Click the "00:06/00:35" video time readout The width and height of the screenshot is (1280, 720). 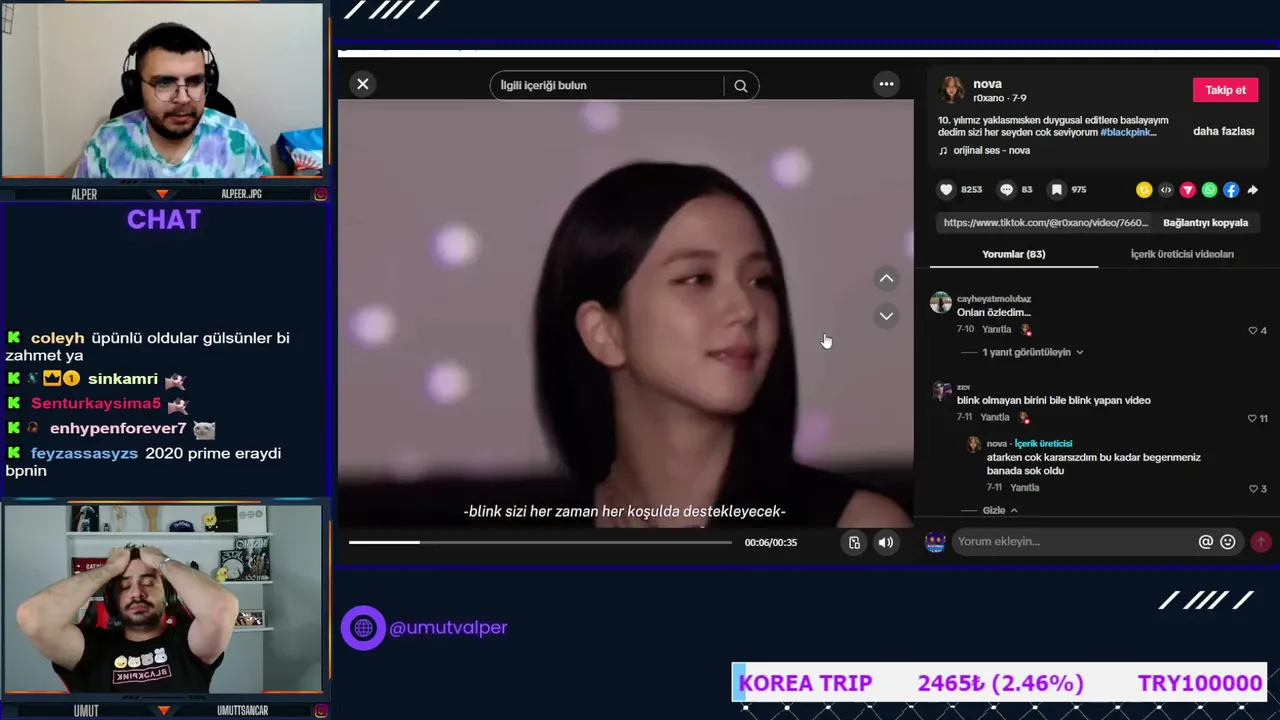[x=771, y=543]
